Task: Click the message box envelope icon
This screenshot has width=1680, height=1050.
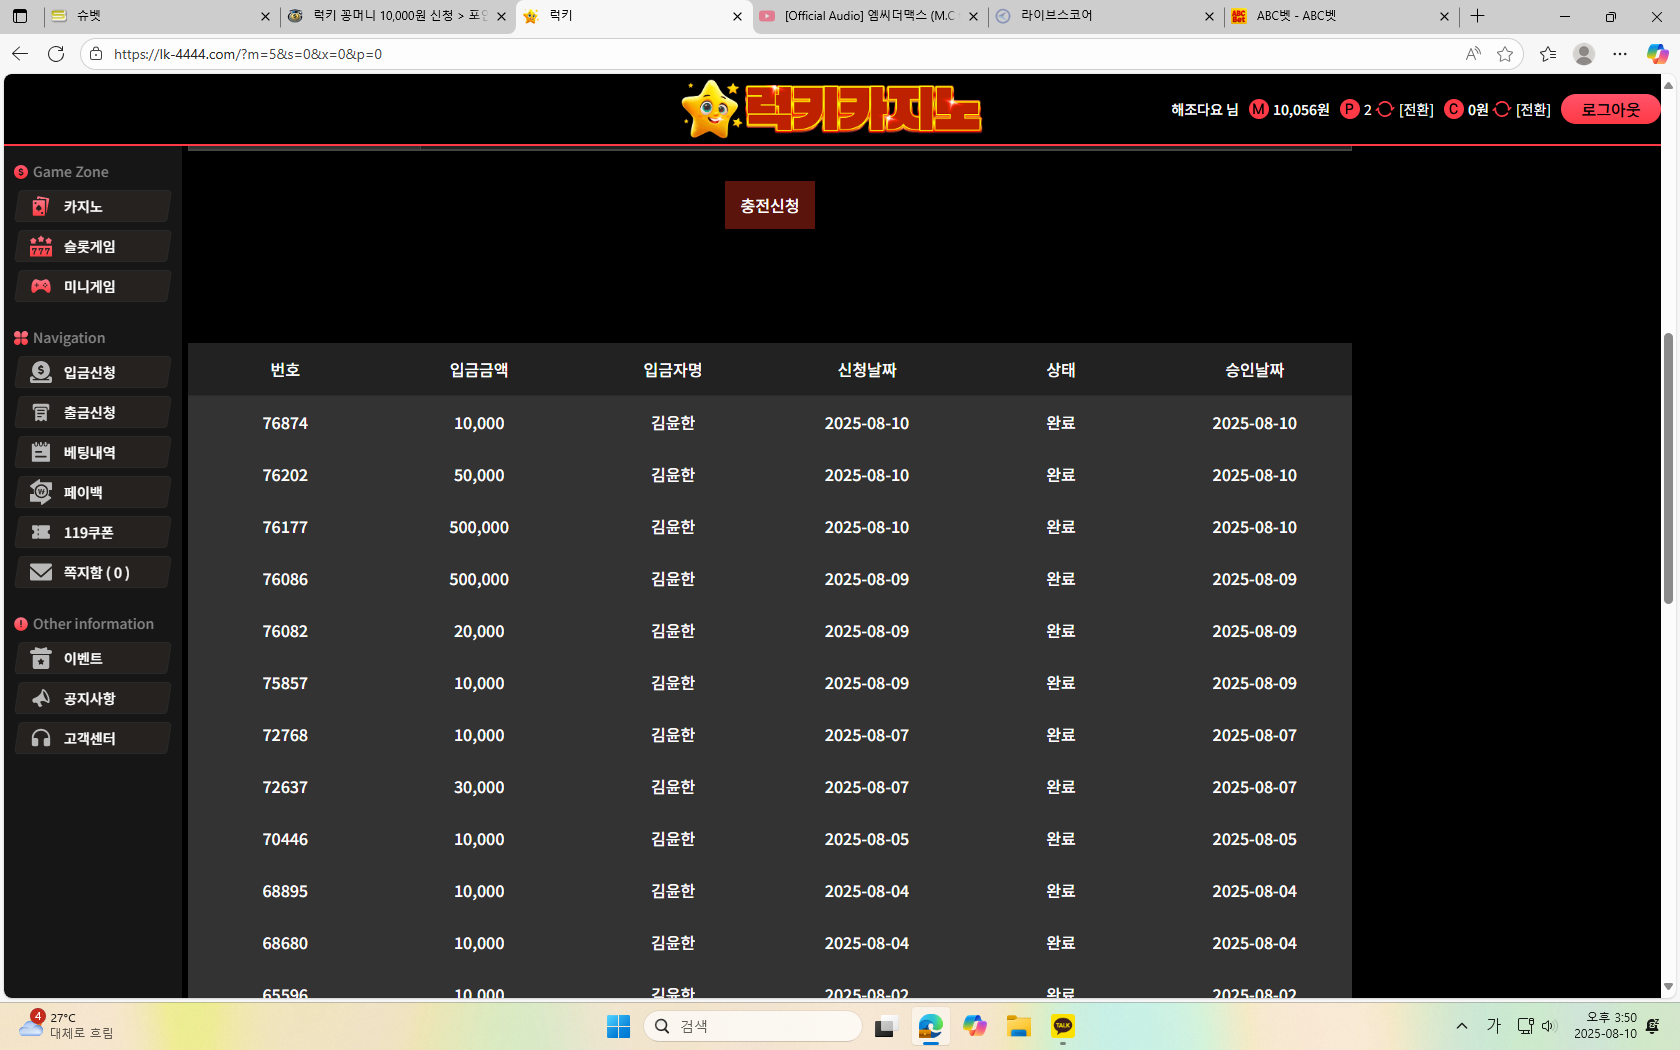Action: (41, 573)
